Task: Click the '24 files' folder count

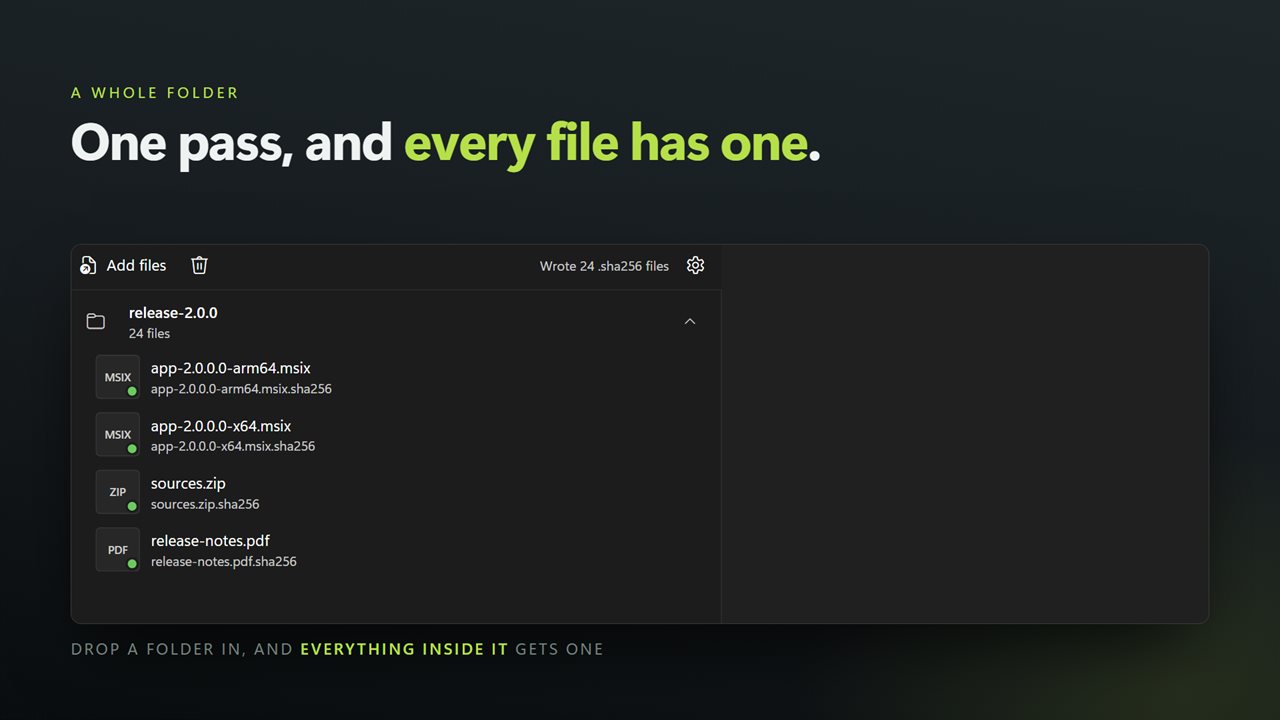Action: click(x=150, y=334)
